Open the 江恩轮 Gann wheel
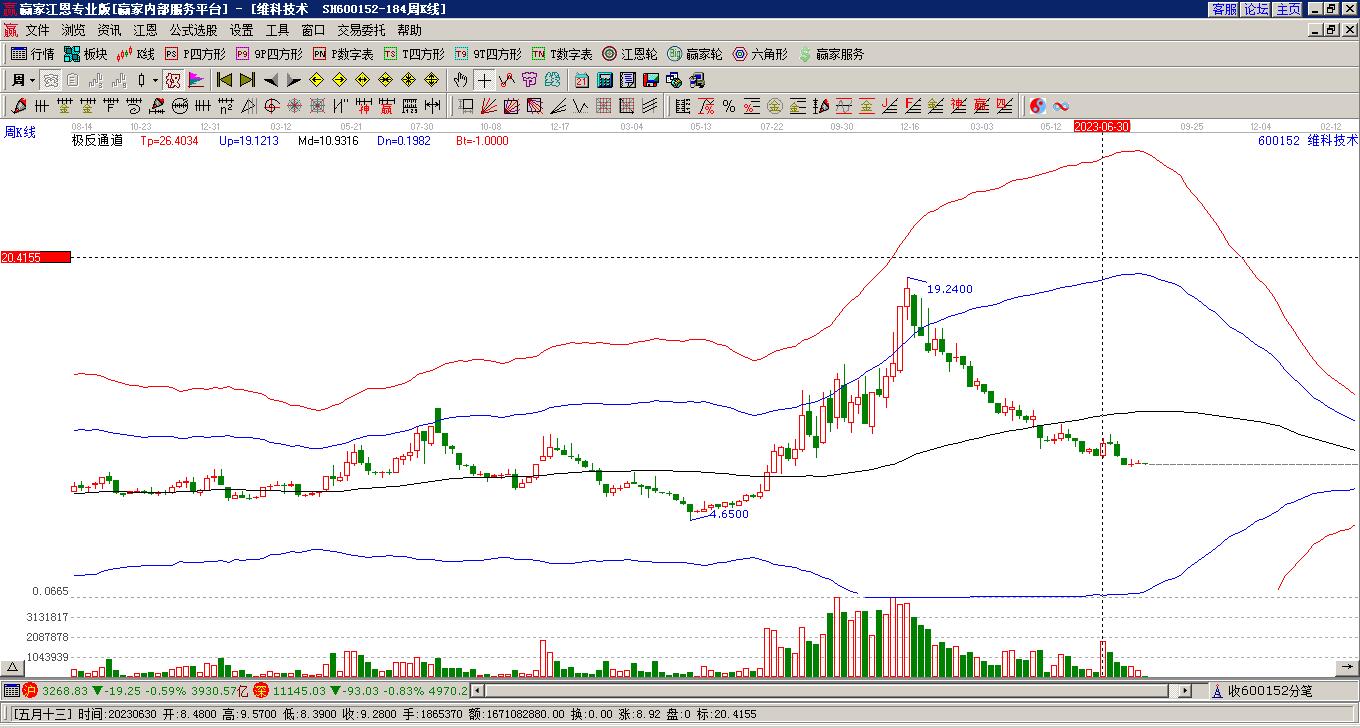The height and width of the screenshot is (728, 1360). click(630, 54)
